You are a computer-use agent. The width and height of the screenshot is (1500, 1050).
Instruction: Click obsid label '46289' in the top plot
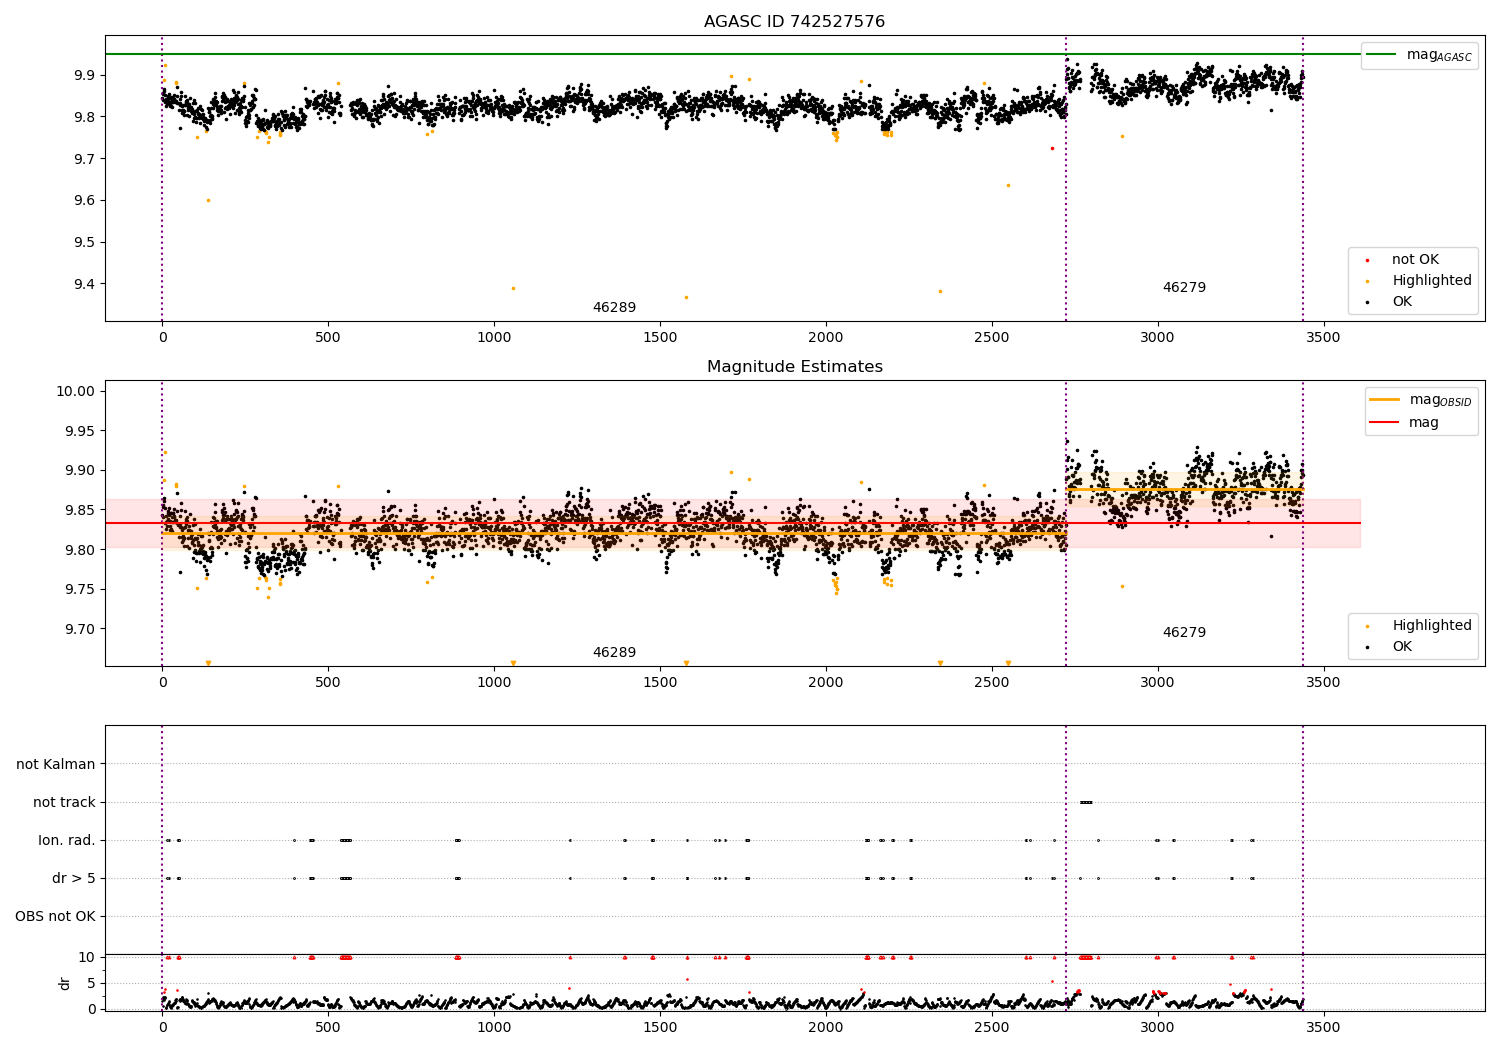click(x=614, y=308)
